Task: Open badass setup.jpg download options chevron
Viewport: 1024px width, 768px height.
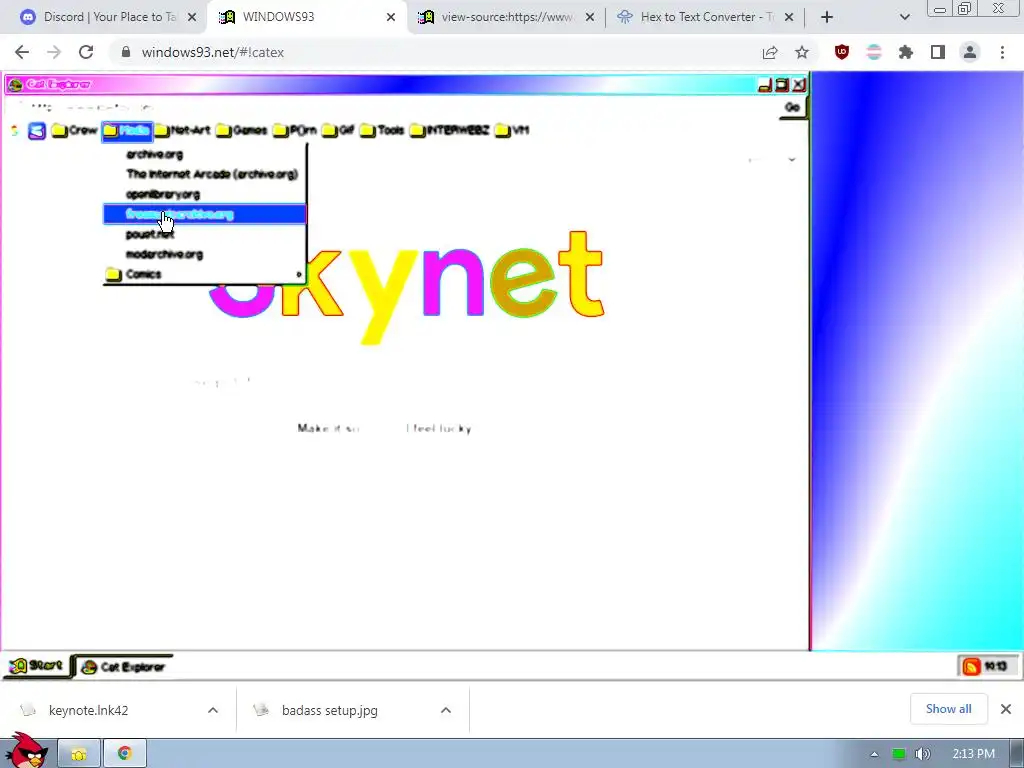Action: tap(446, 710)
